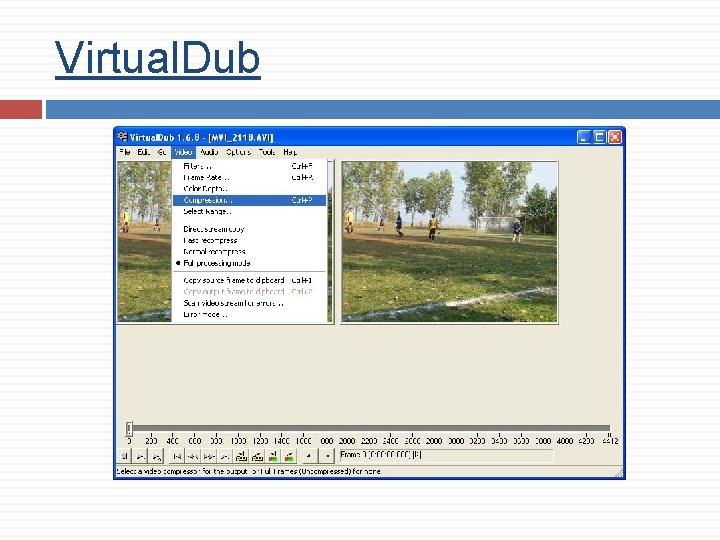Open the File menu
720x540 pixels.
point(124,152)
